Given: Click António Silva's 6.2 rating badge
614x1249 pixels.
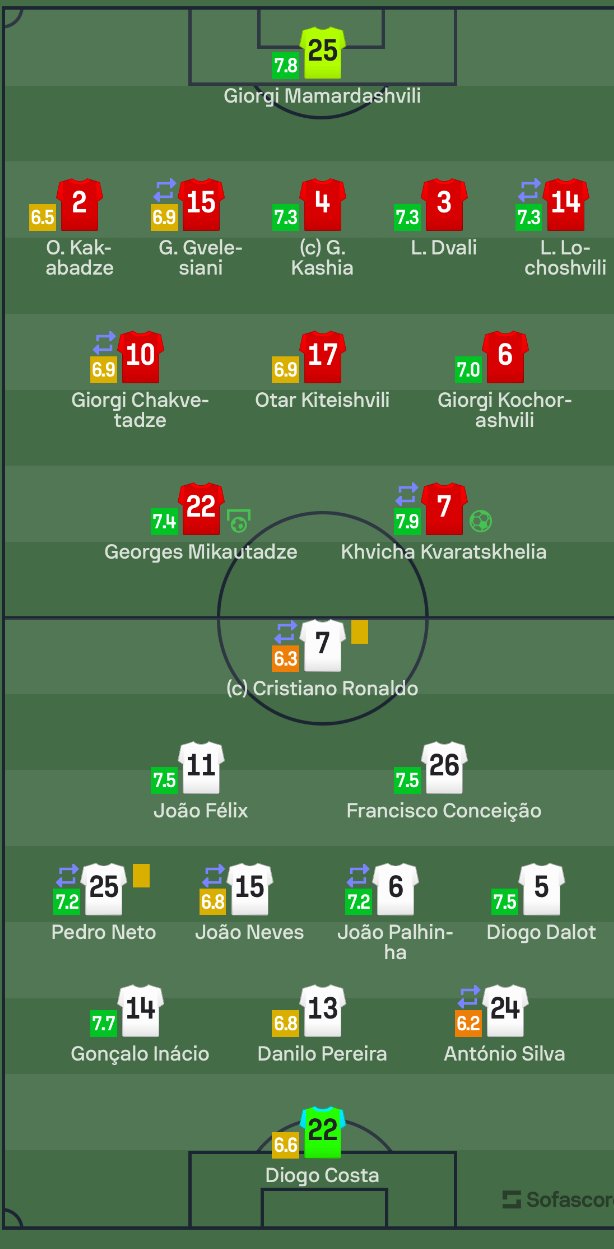Looking at the screenshot, I should point(468,1023).
